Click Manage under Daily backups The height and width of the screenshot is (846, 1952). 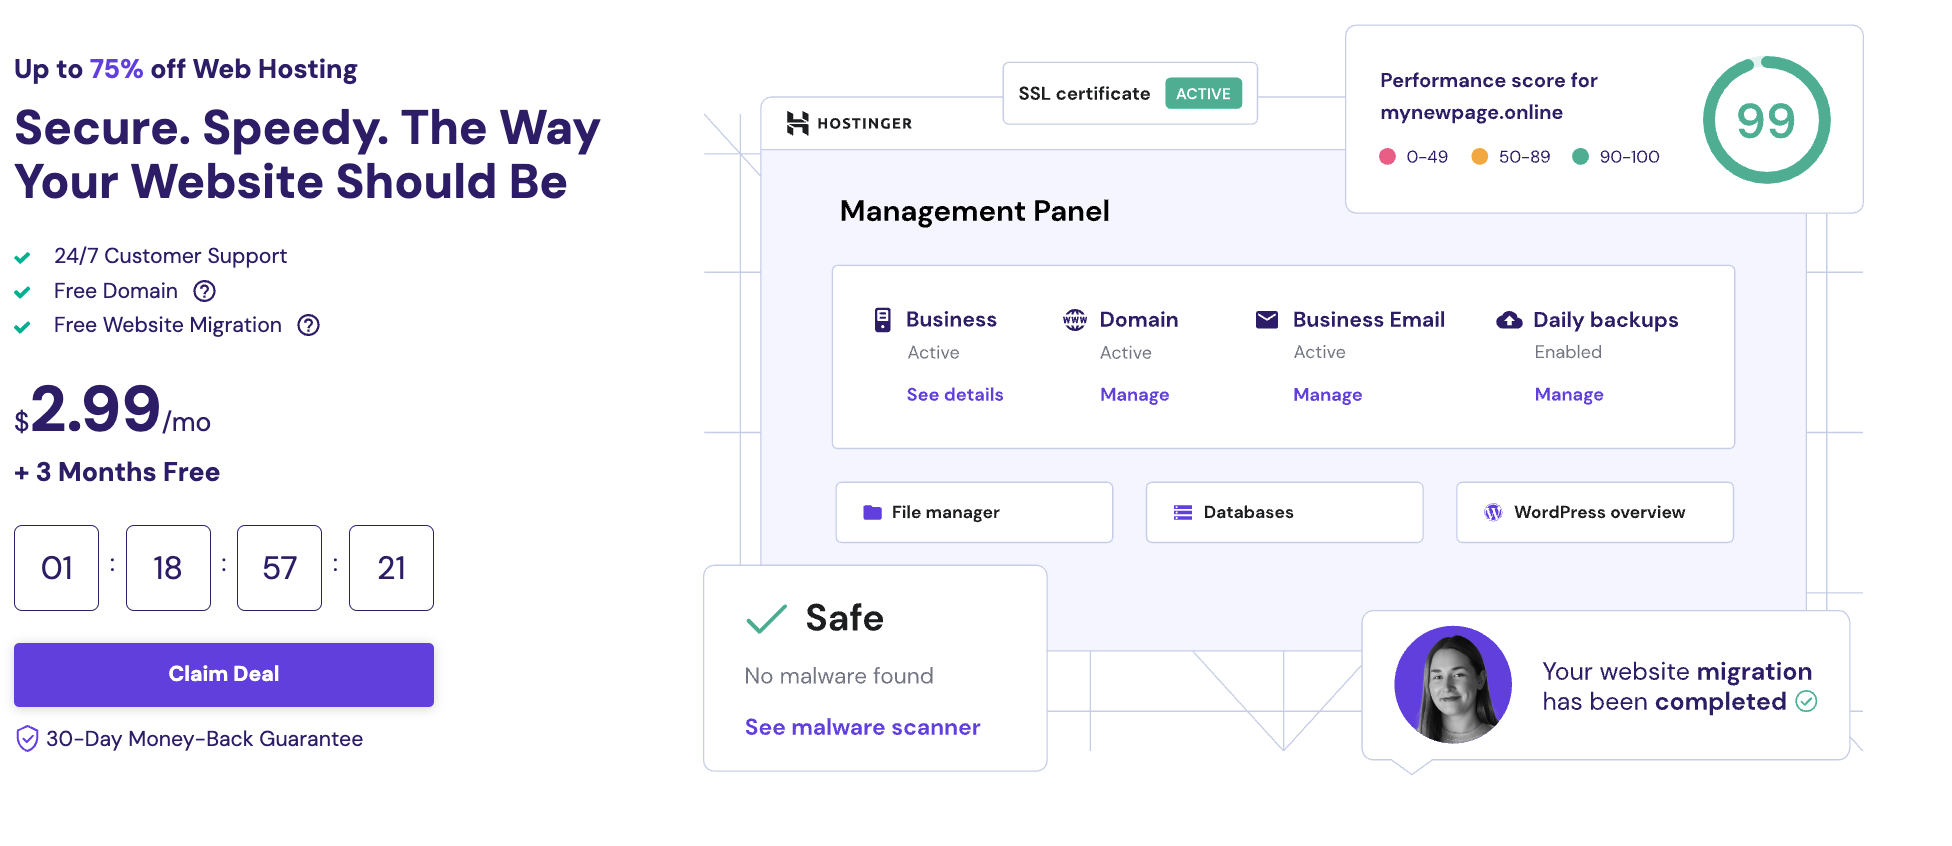[x=1568, y=395]
